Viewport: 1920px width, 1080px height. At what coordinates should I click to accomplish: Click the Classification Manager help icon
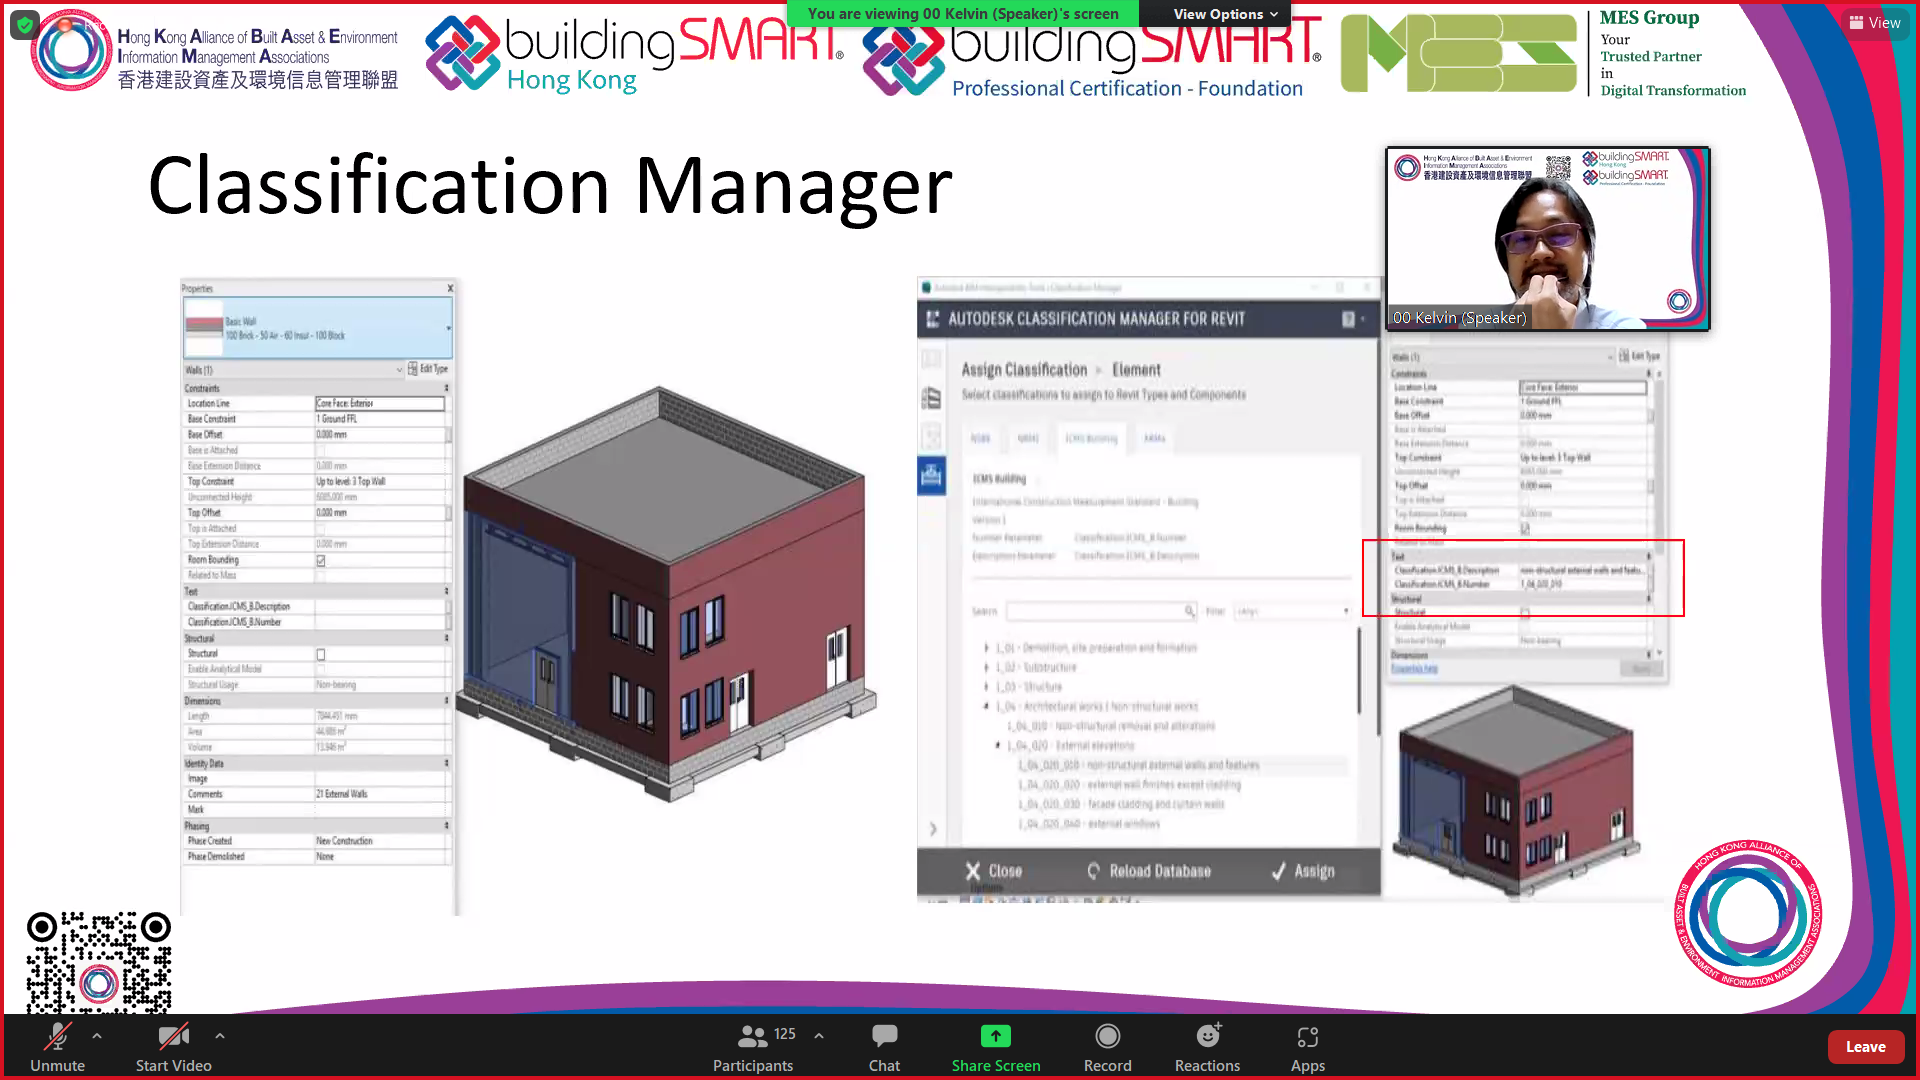pyautogui.click(x=1348, y=319)
